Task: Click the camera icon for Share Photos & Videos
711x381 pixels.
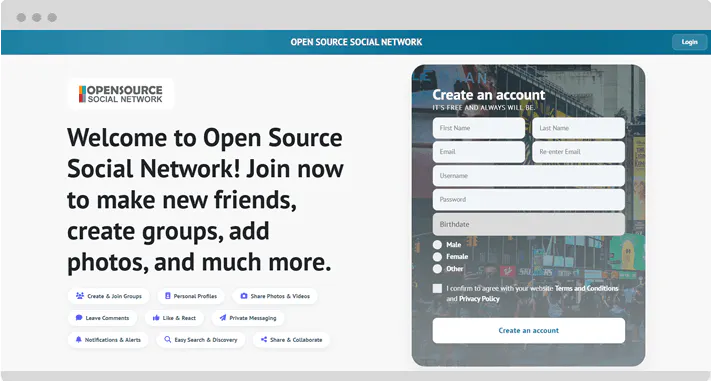Action: (243, 296)
